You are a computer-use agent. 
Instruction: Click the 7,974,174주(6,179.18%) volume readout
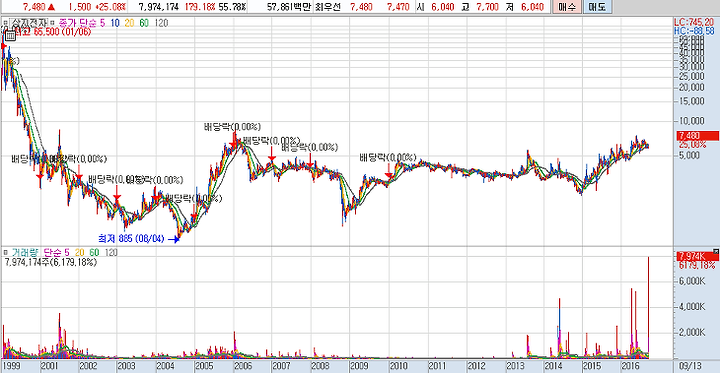[x=51, y=262]
